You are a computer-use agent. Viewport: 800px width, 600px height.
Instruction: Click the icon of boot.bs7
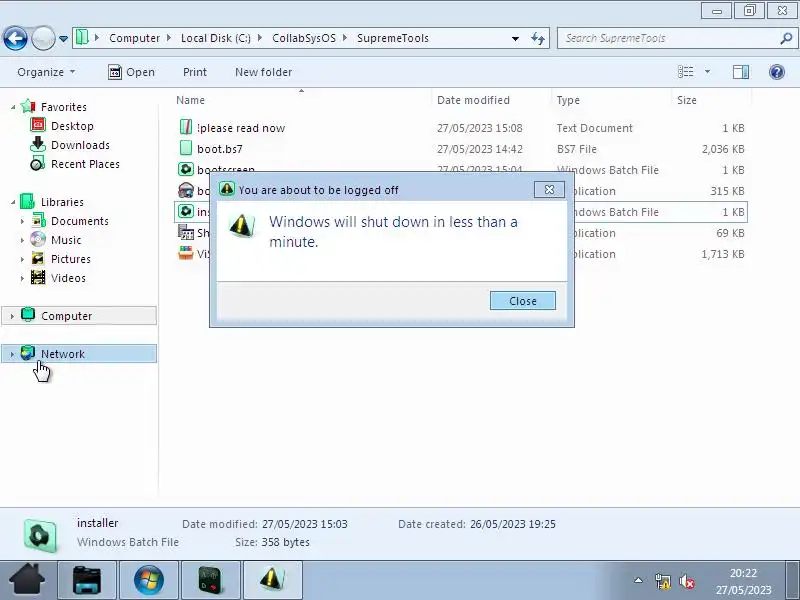point(186,148)
